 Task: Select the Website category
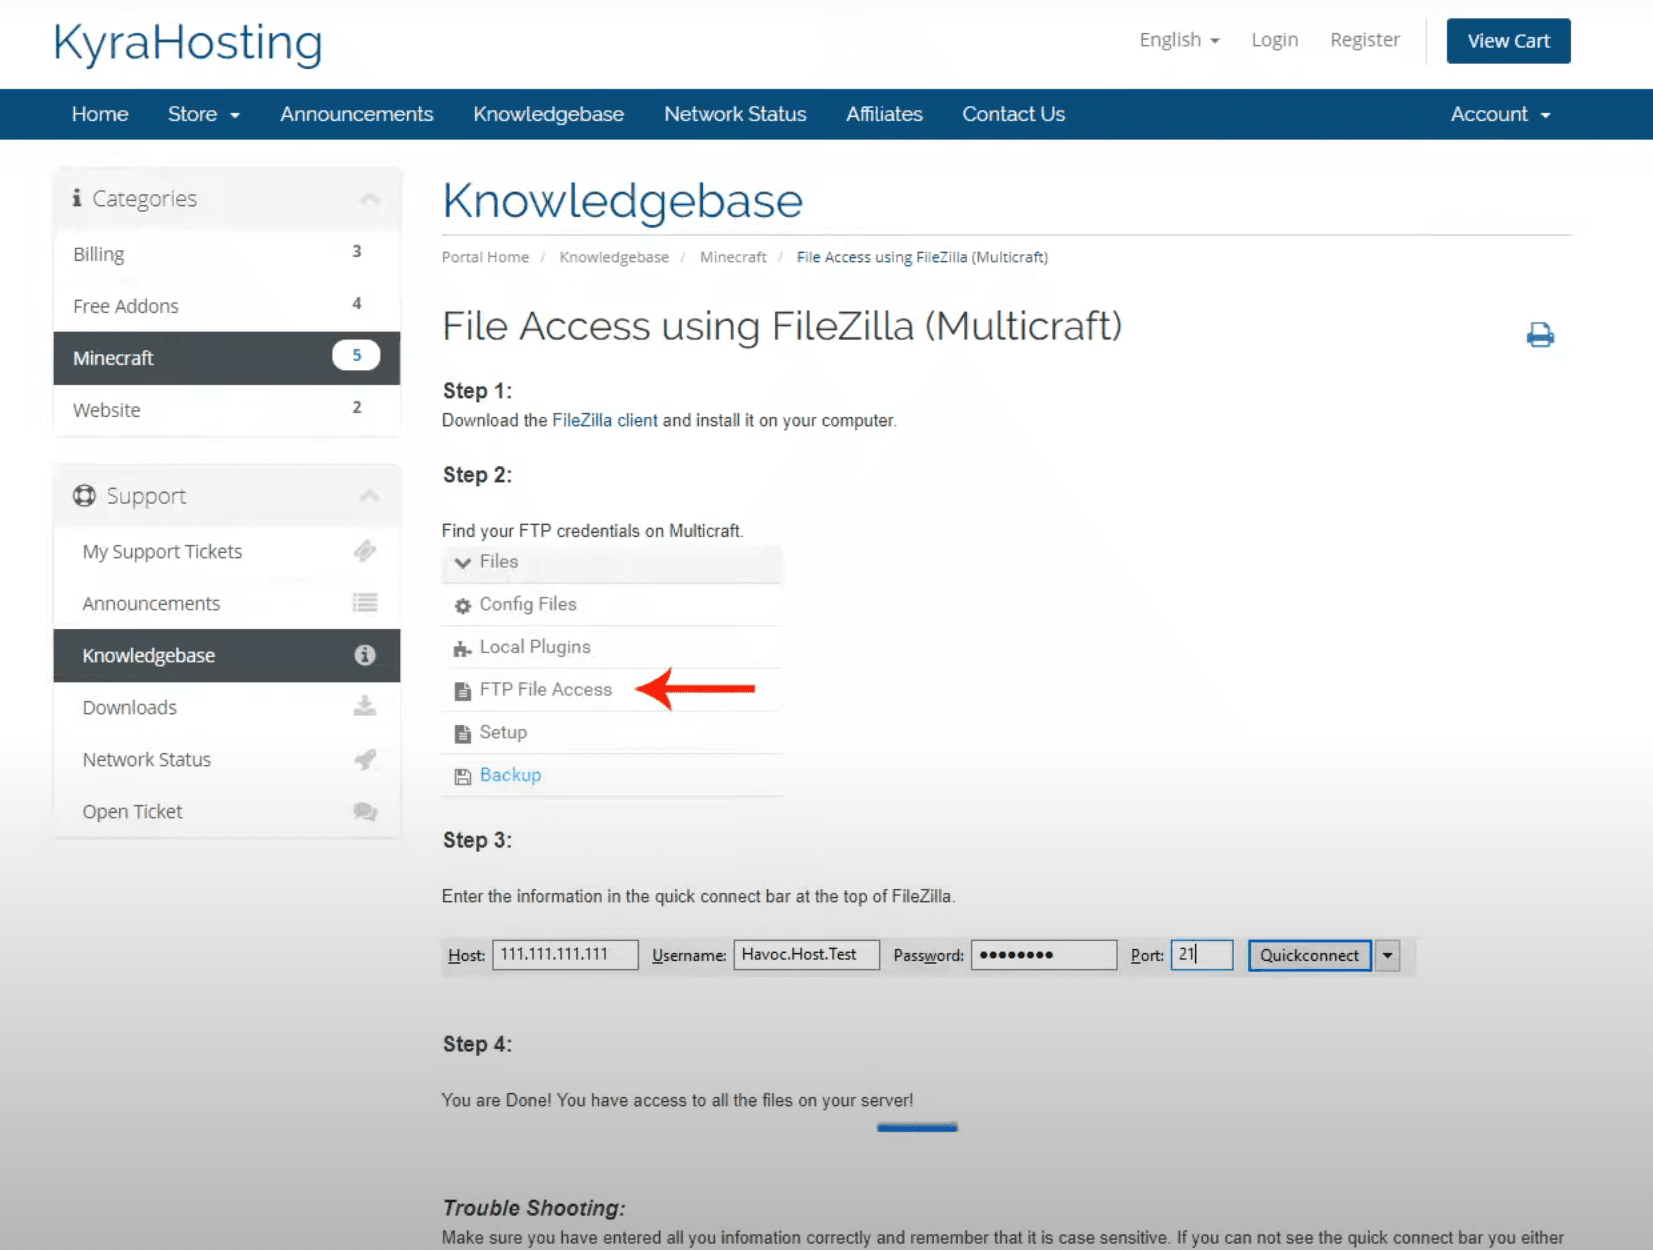pos(227,410)
